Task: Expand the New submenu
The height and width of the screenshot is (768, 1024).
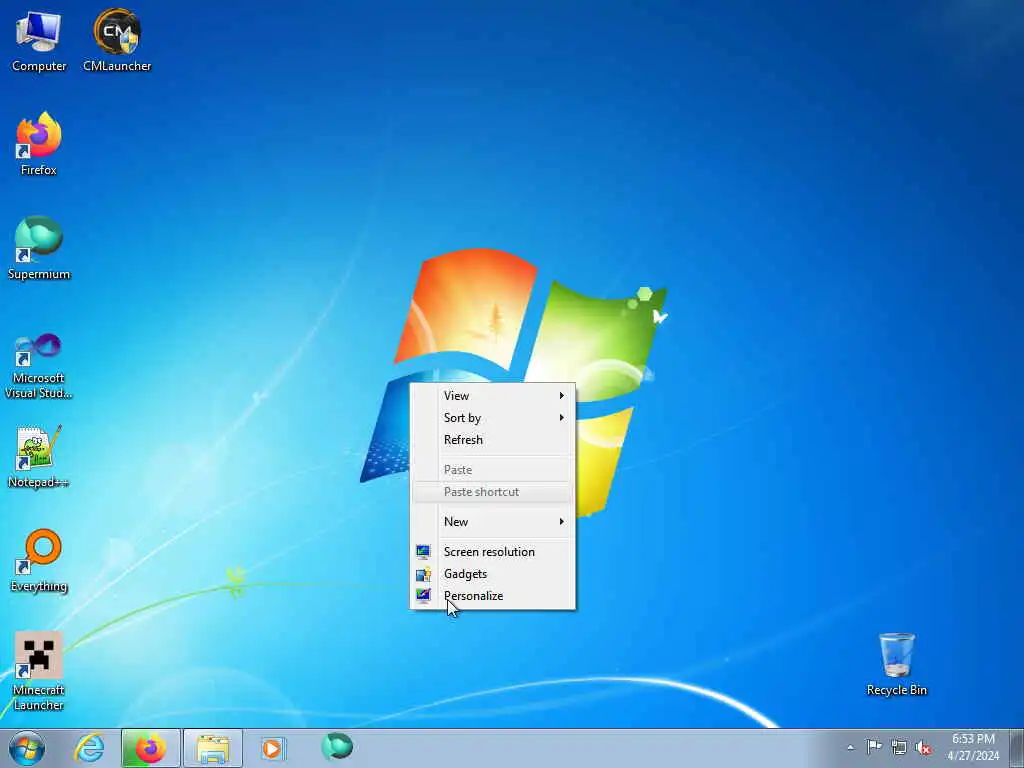Action: pyautogui.click(x=492, y=522)
